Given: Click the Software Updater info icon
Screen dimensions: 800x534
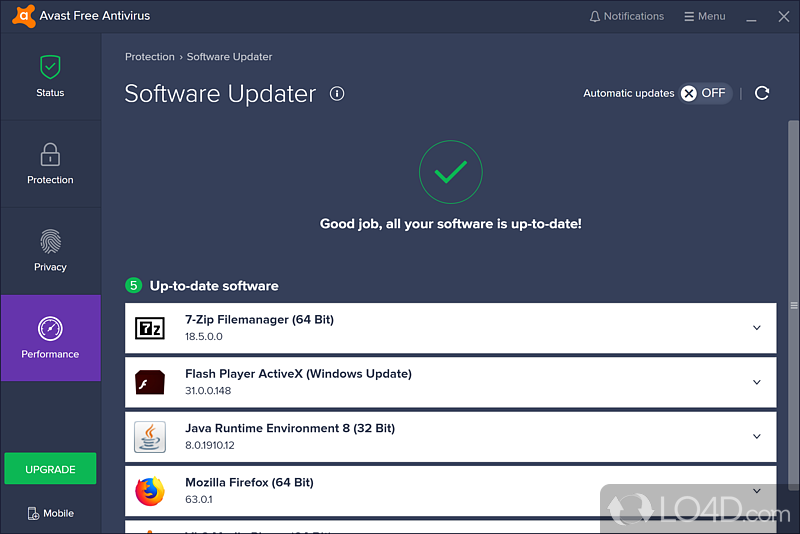Looking at the screenshot, I should tap(337, 93).
